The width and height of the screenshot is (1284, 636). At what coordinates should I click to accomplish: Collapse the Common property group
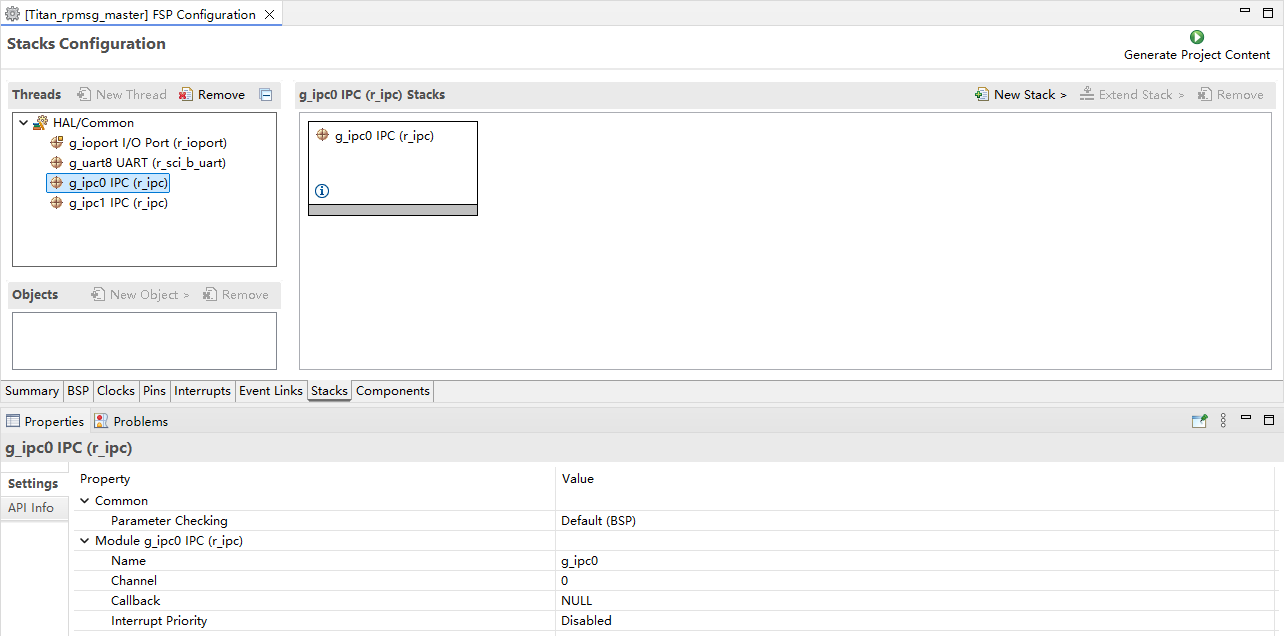[x=85, y=501]
